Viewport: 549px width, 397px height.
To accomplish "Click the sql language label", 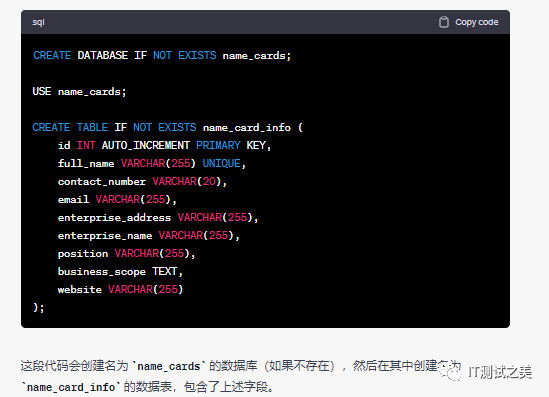I will pyautogui.click(x=38, y=22).
